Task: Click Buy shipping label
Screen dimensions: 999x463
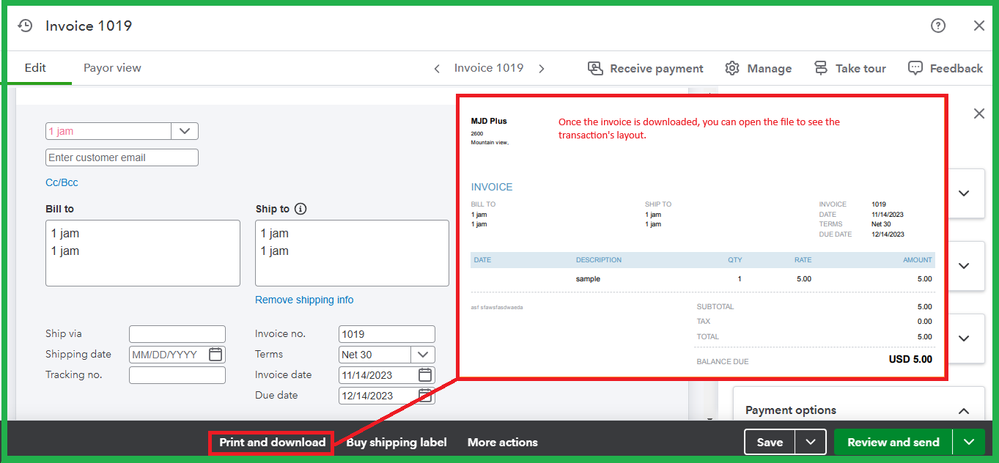Action: pos(396,442)
